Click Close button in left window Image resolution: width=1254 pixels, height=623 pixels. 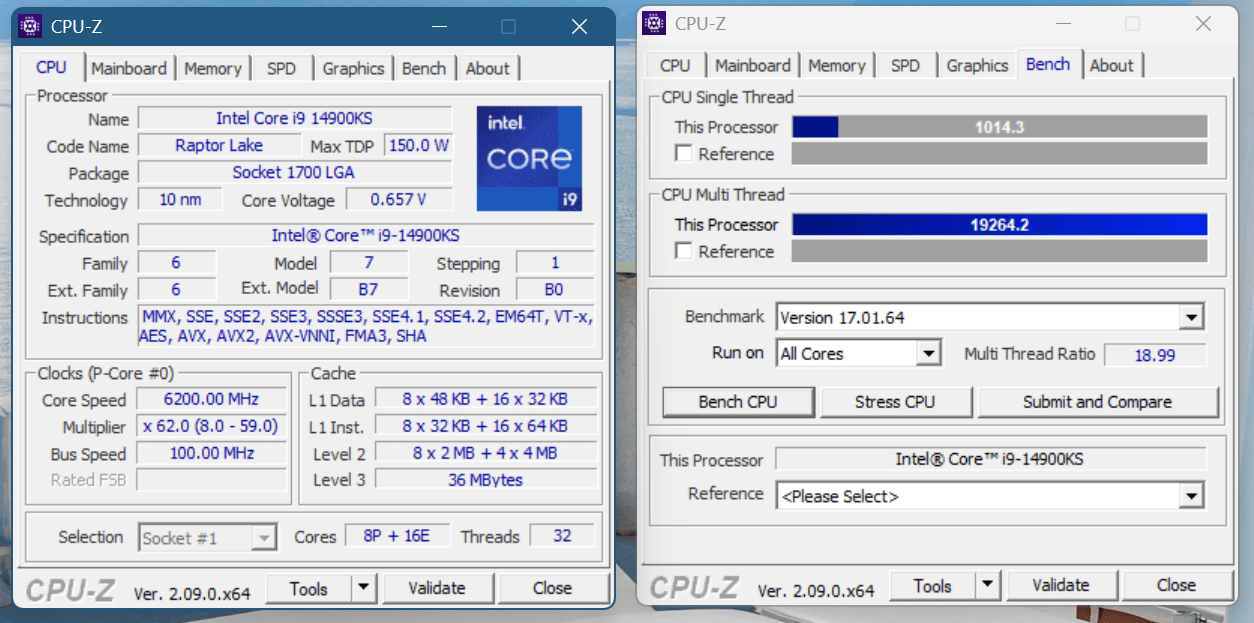click(552, 588)
